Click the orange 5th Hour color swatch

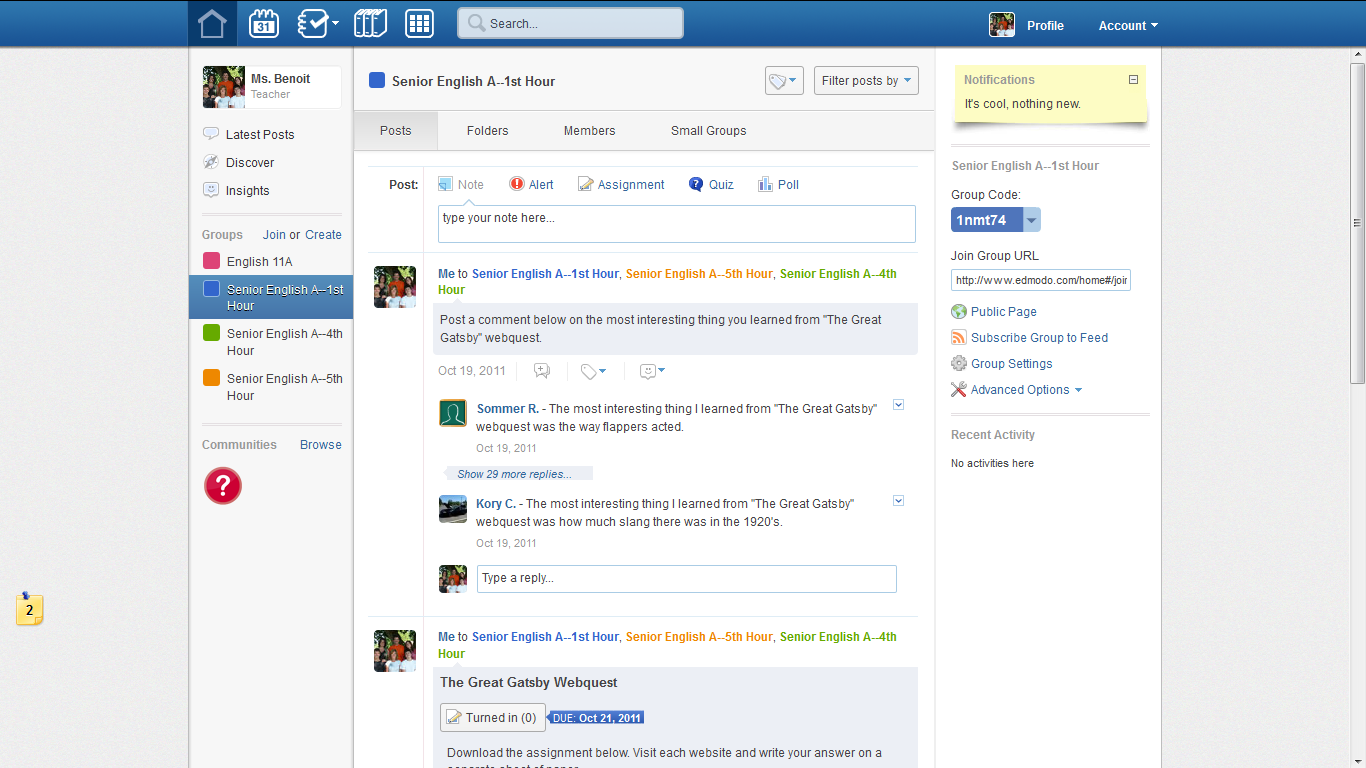[x=211, y=378]
